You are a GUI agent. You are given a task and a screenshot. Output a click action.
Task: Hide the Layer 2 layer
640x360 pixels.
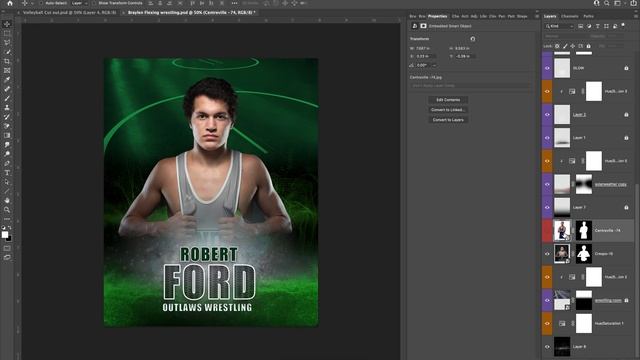point(547,115)
